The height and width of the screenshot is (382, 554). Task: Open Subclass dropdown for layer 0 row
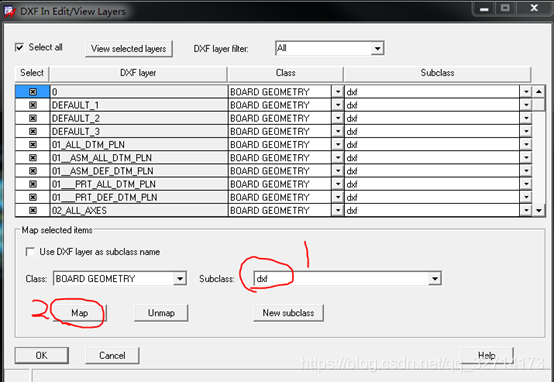pyautogui.click(x=526, y=92)
